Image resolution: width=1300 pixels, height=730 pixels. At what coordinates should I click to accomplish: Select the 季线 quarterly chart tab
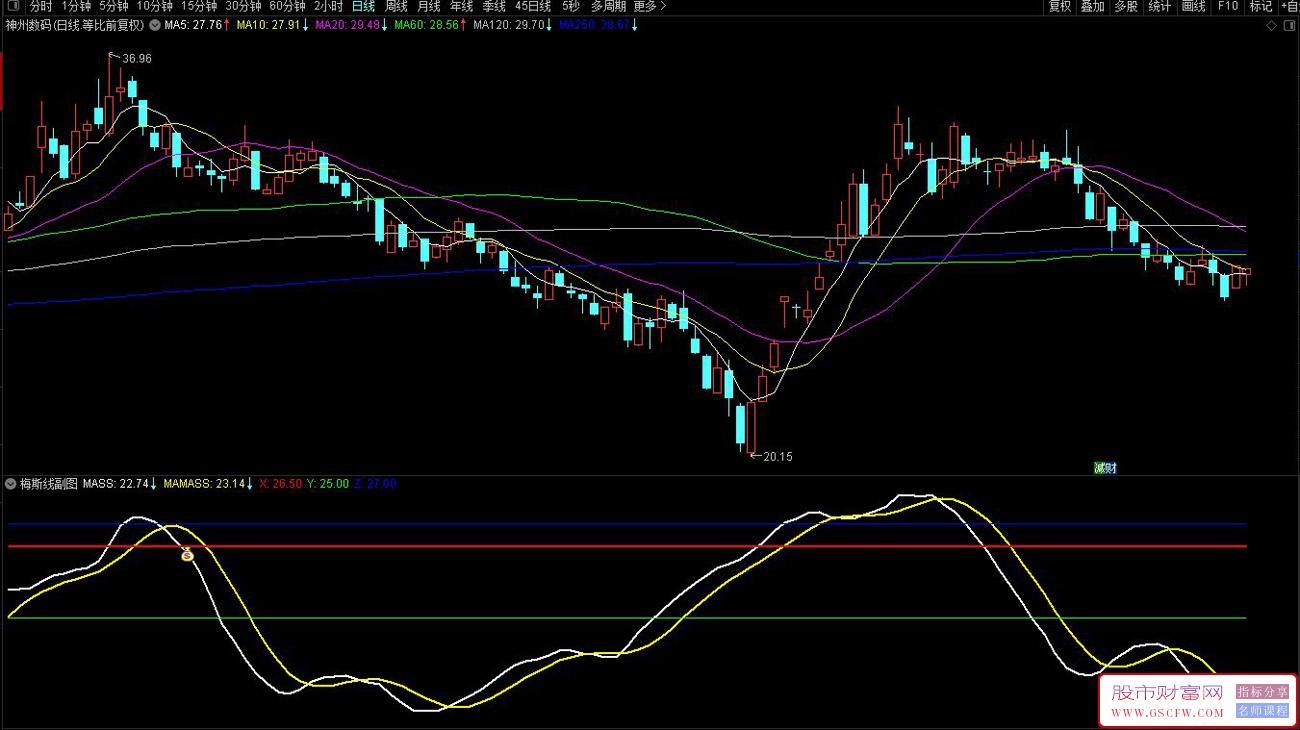coord(494,6)
